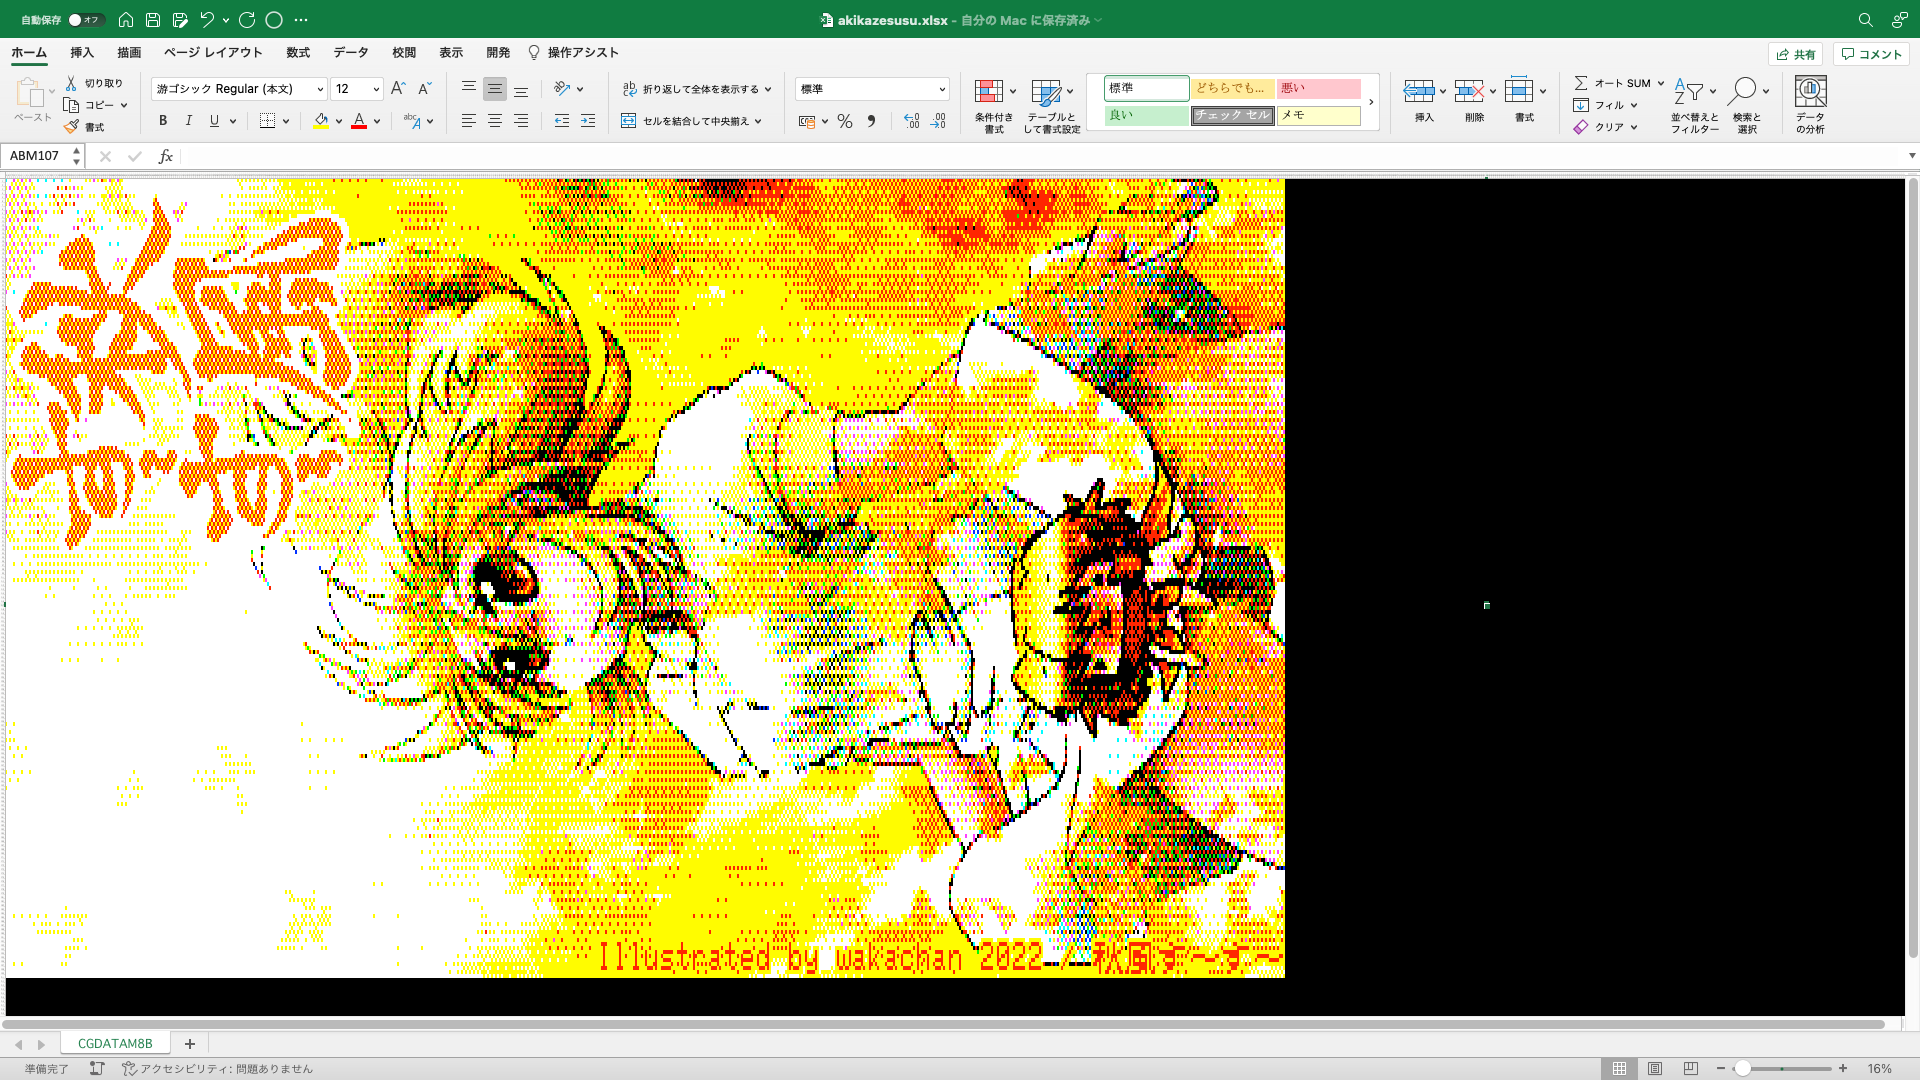The width and height of the screenshot is (1920, 1080).
Task: Click the Redo arrow icon
Action: [x=247, y=20]
